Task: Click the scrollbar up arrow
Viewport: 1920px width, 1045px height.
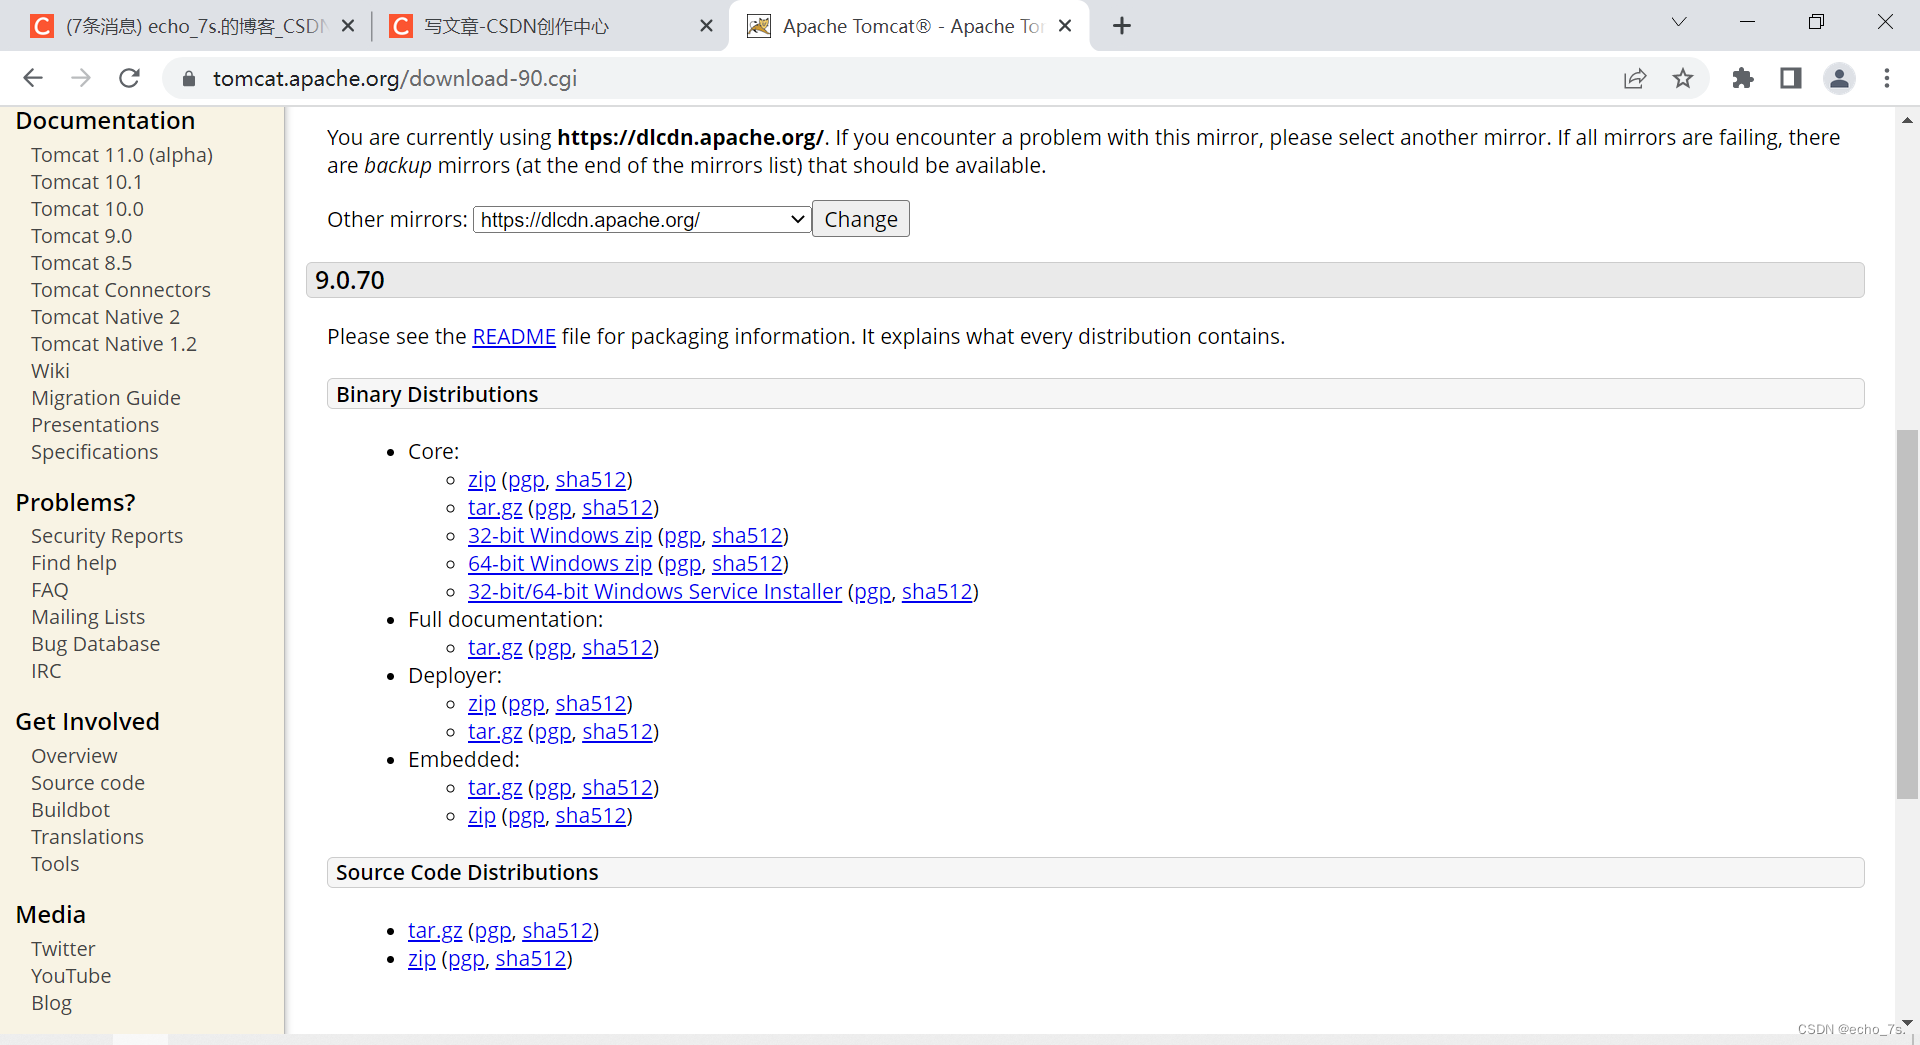Action: point(1907,120)
